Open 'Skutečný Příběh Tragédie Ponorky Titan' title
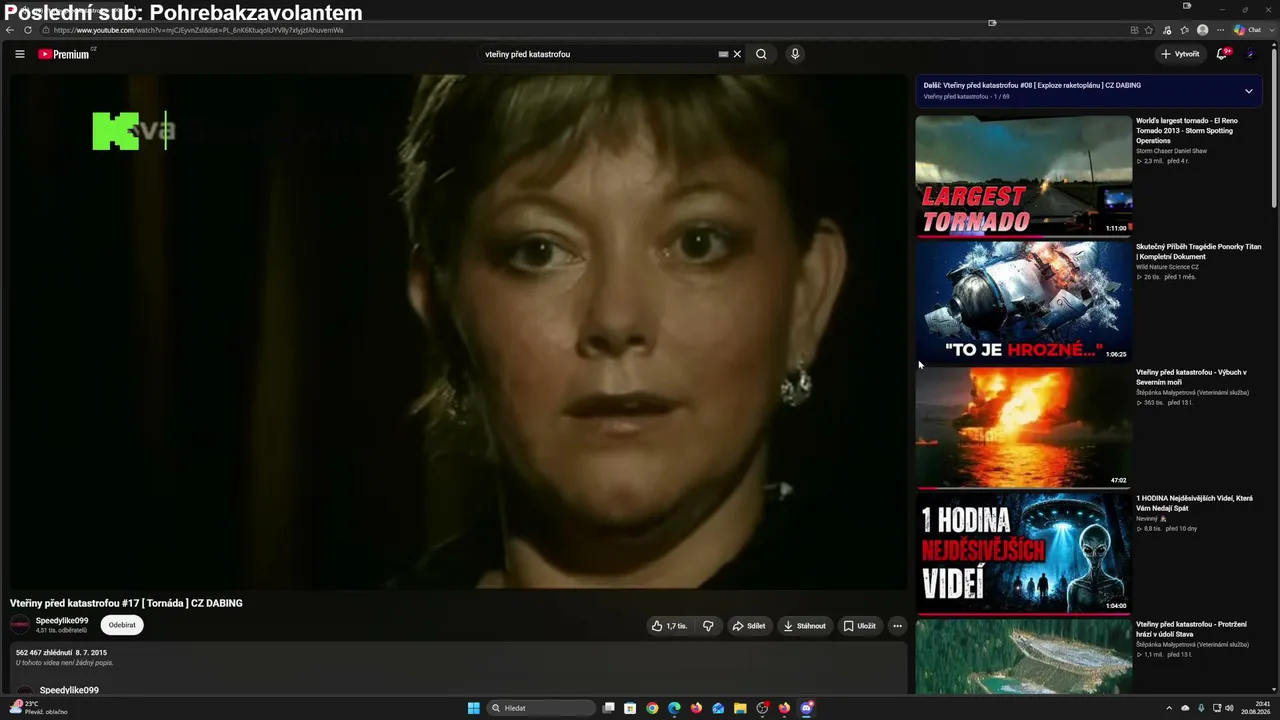Screen dimensions: 1280x720 (1198, 251)
